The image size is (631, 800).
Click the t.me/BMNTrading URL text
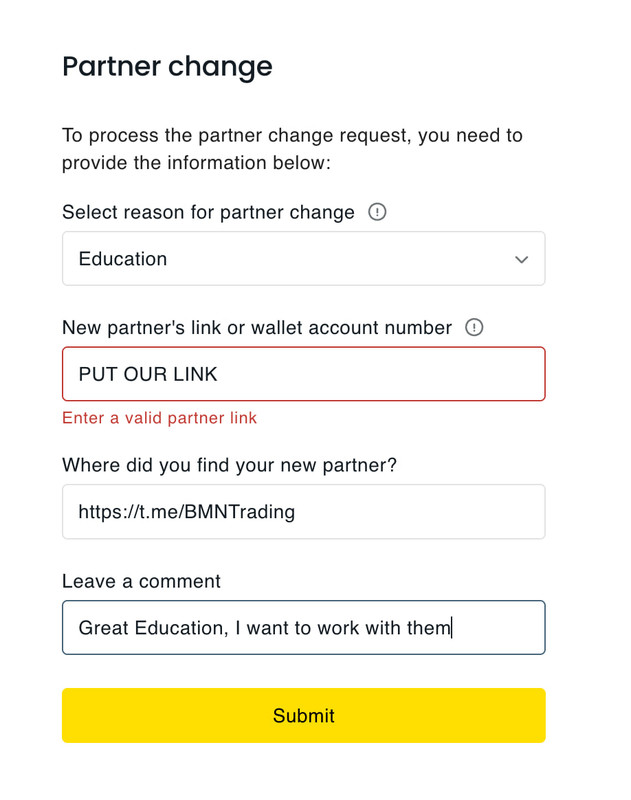(187, 512)
